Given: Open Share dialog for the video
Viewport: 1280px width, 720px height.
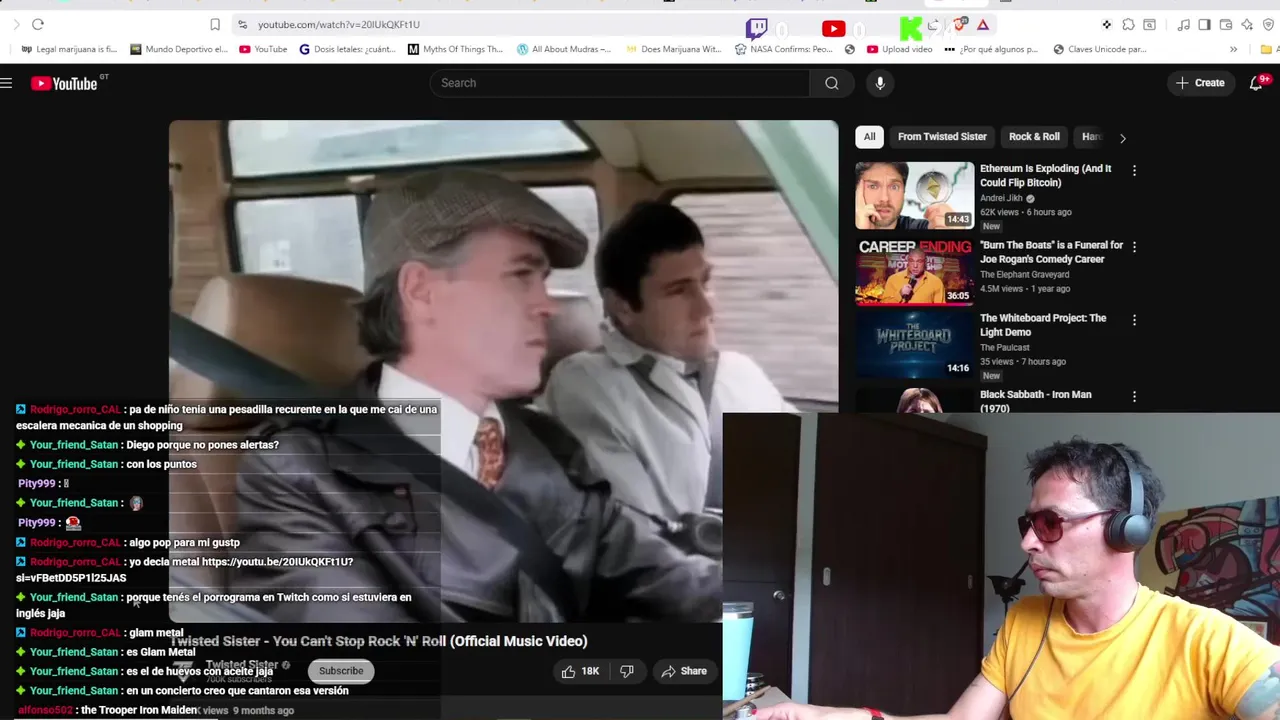Looking at the screenshot, I should tap(684, 671).
